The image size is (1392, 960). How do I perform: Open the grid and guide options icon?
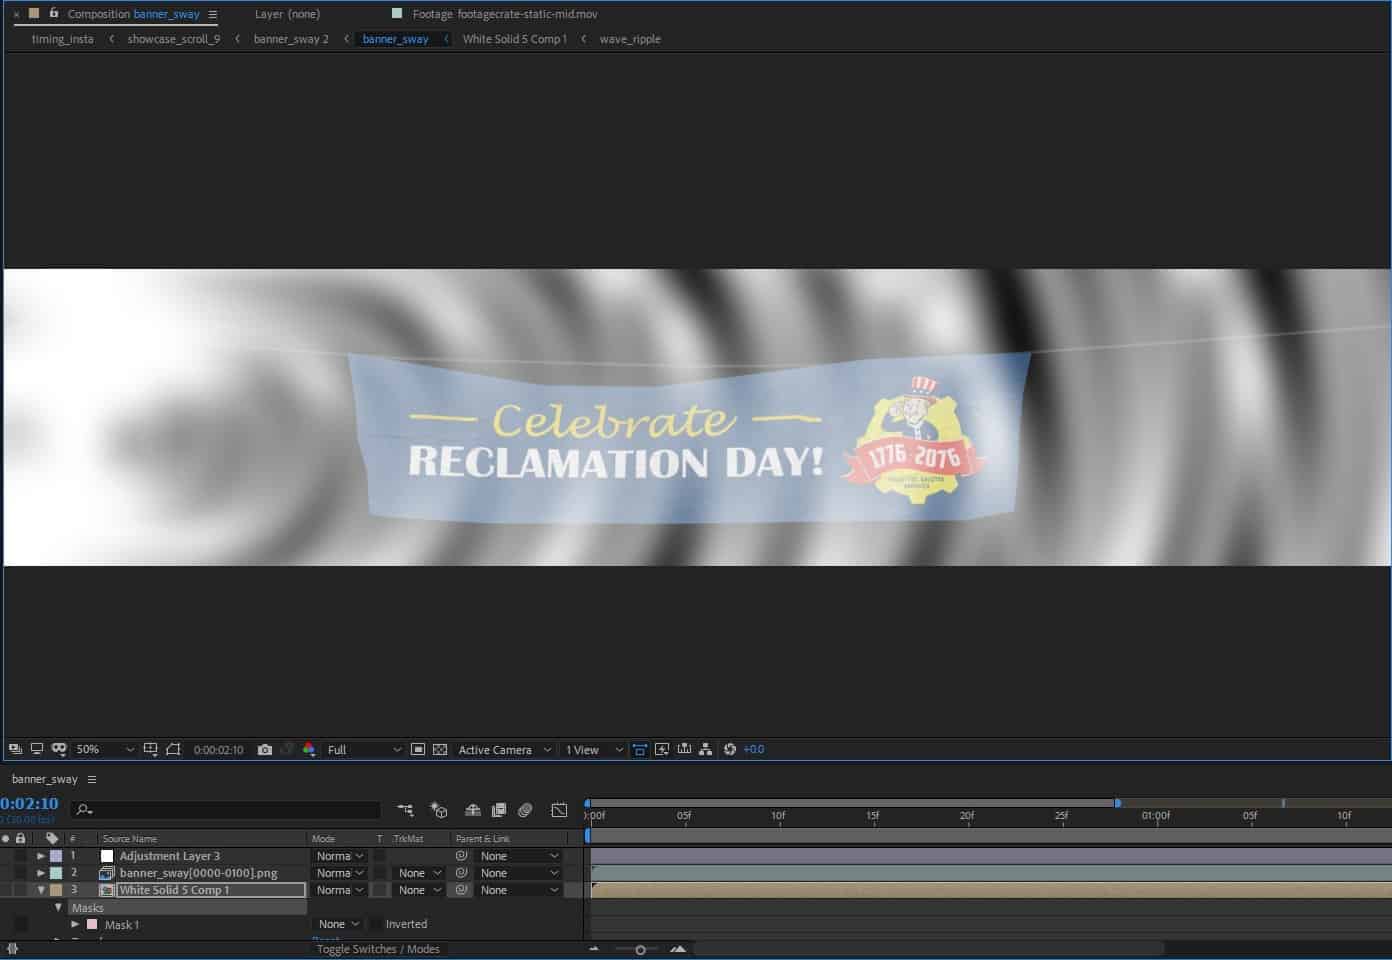[150, 749]
